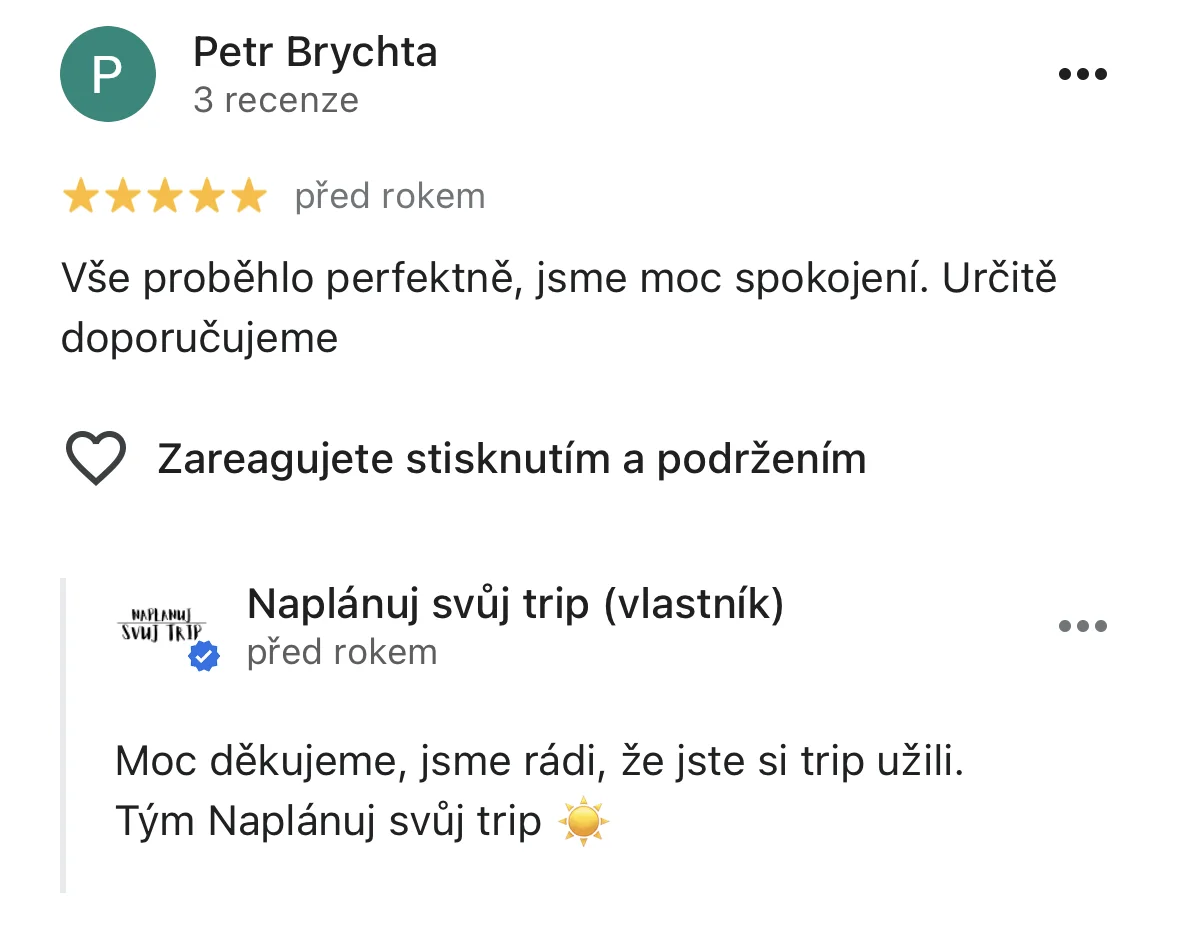
Task: Click the Naplánuj svůj trip logo
Action: pyautogui.click(x=160, y=623)
